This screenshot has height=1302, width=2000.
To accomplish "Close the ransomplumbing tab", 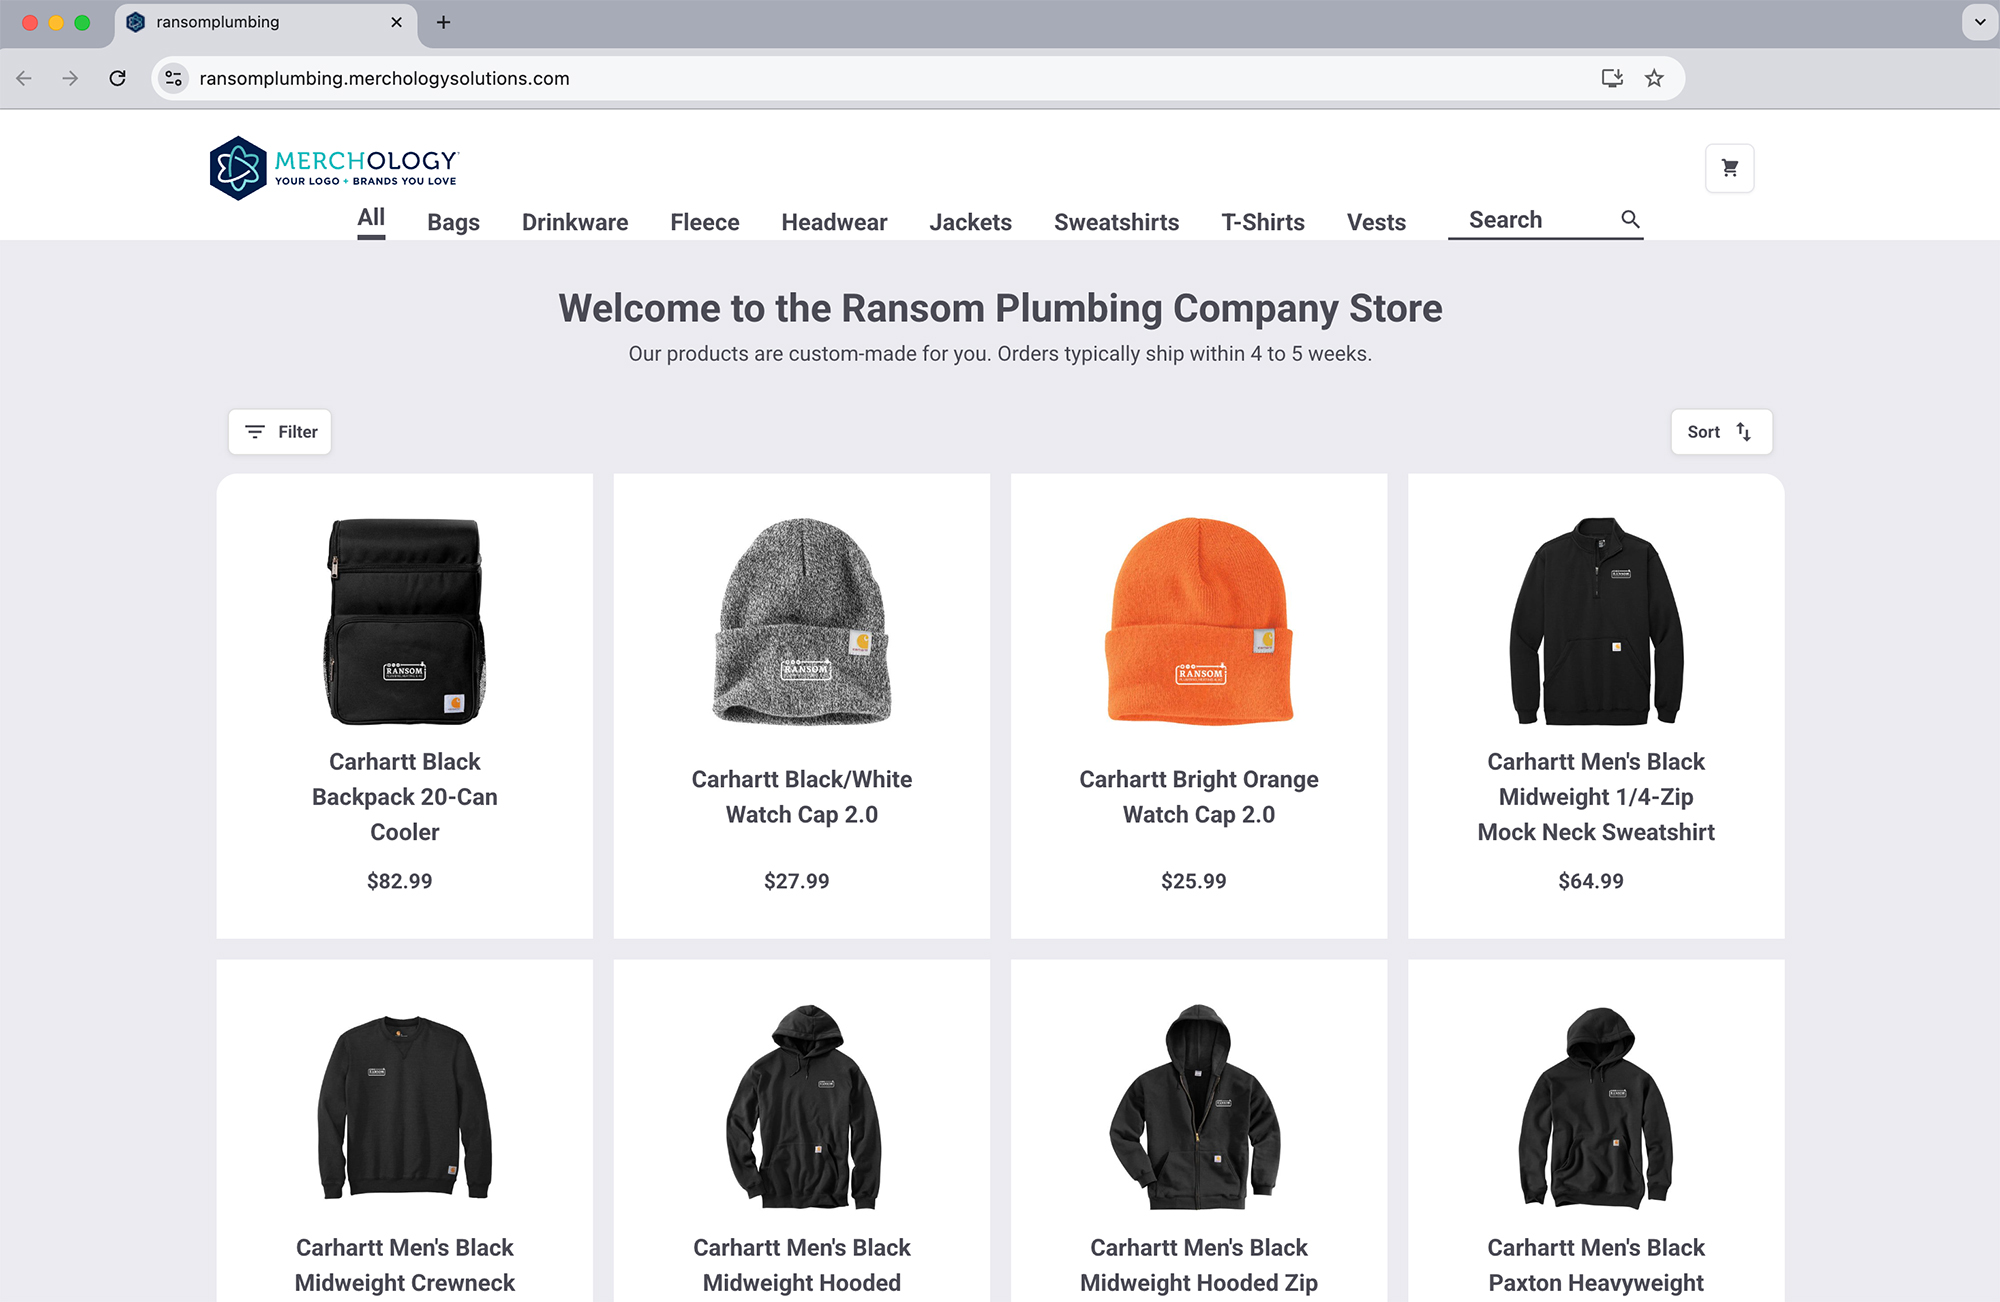I will pos(396,22).
